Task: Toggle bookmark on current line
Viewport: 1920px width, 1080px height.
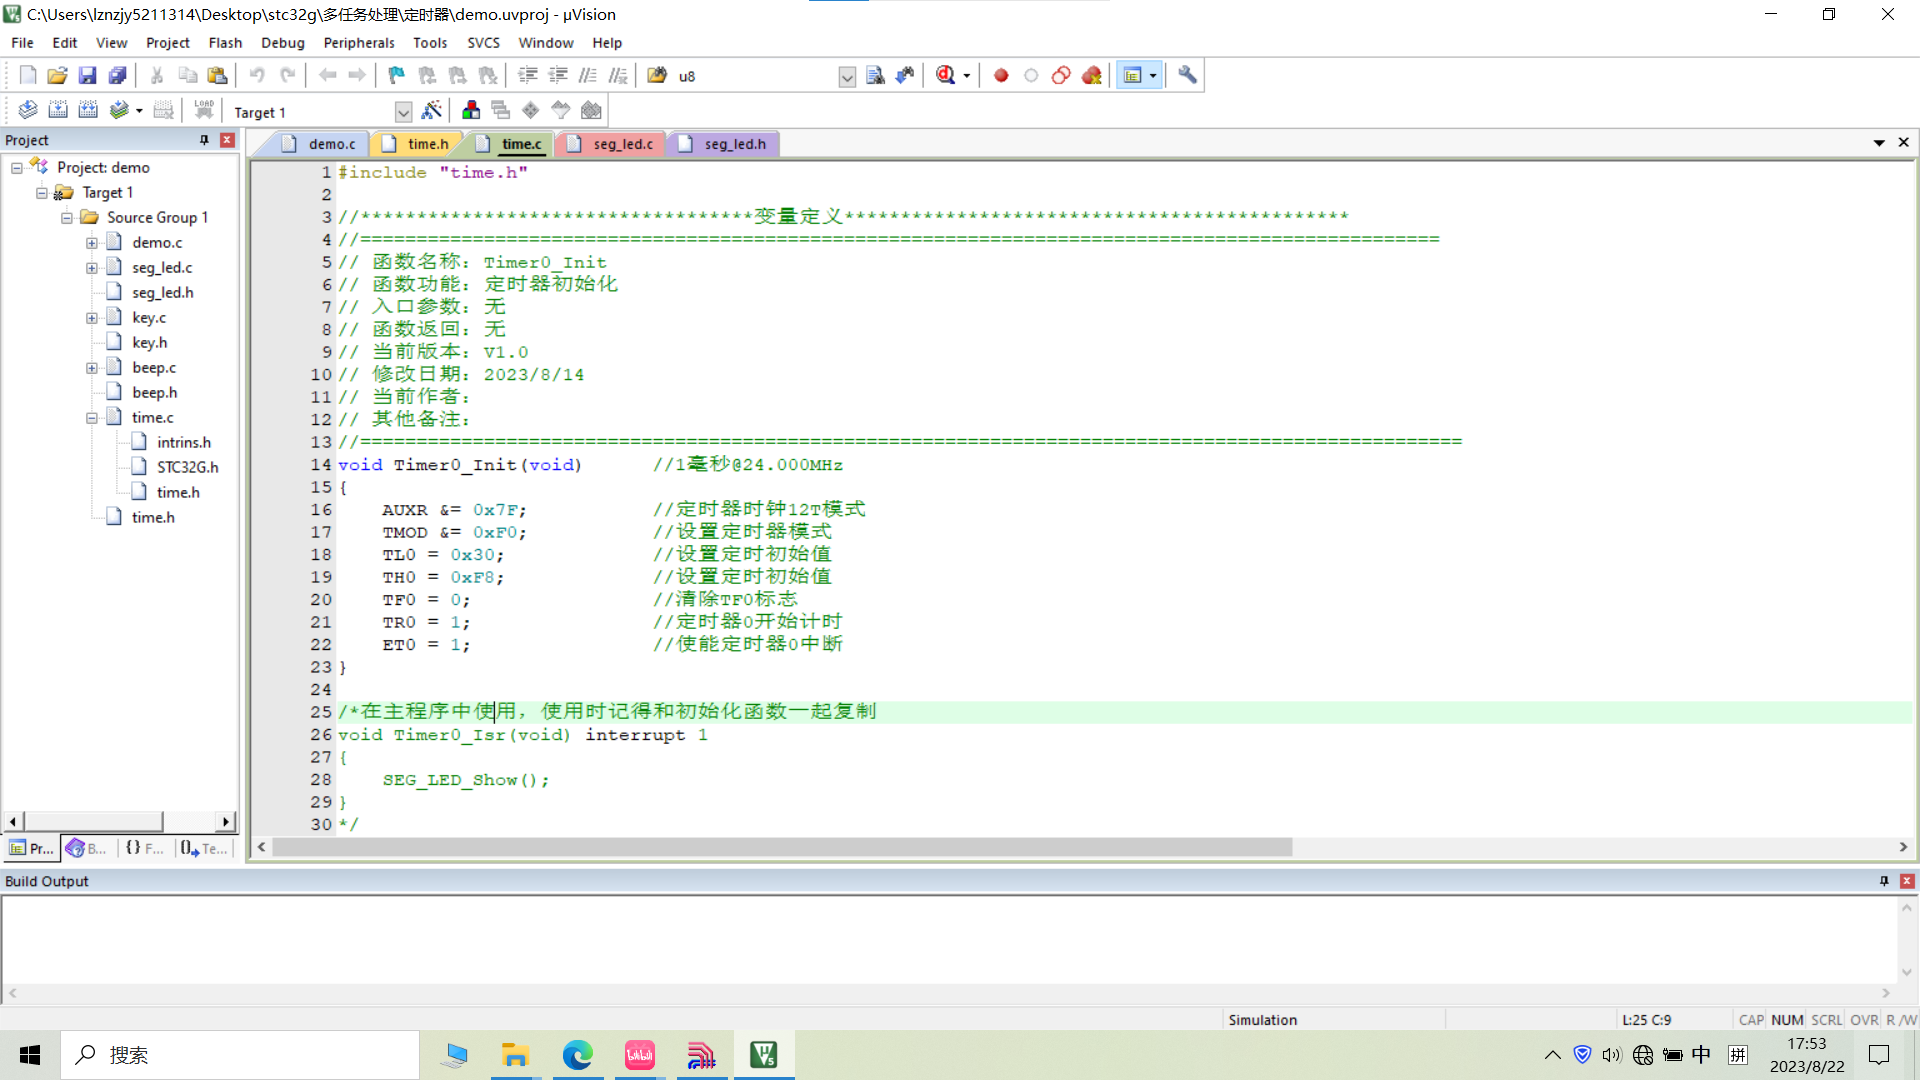Action: pos(397,75)
